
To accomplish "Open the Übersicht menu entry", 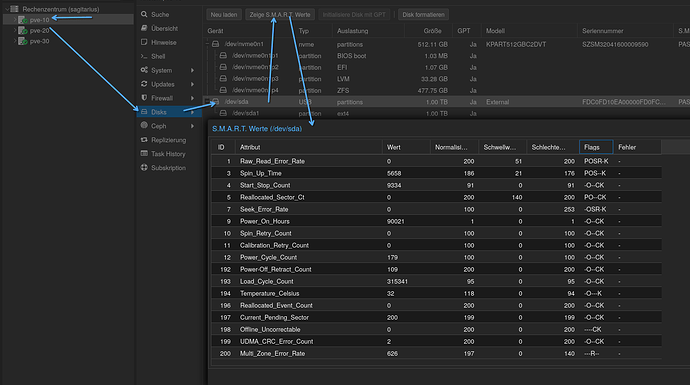I will point(168,29).
